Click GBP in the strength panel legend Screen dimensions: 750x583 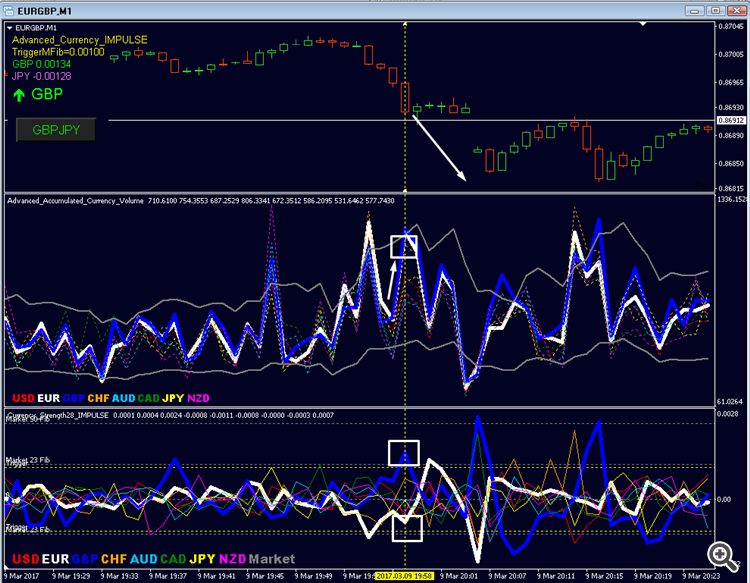coord(85,559)
